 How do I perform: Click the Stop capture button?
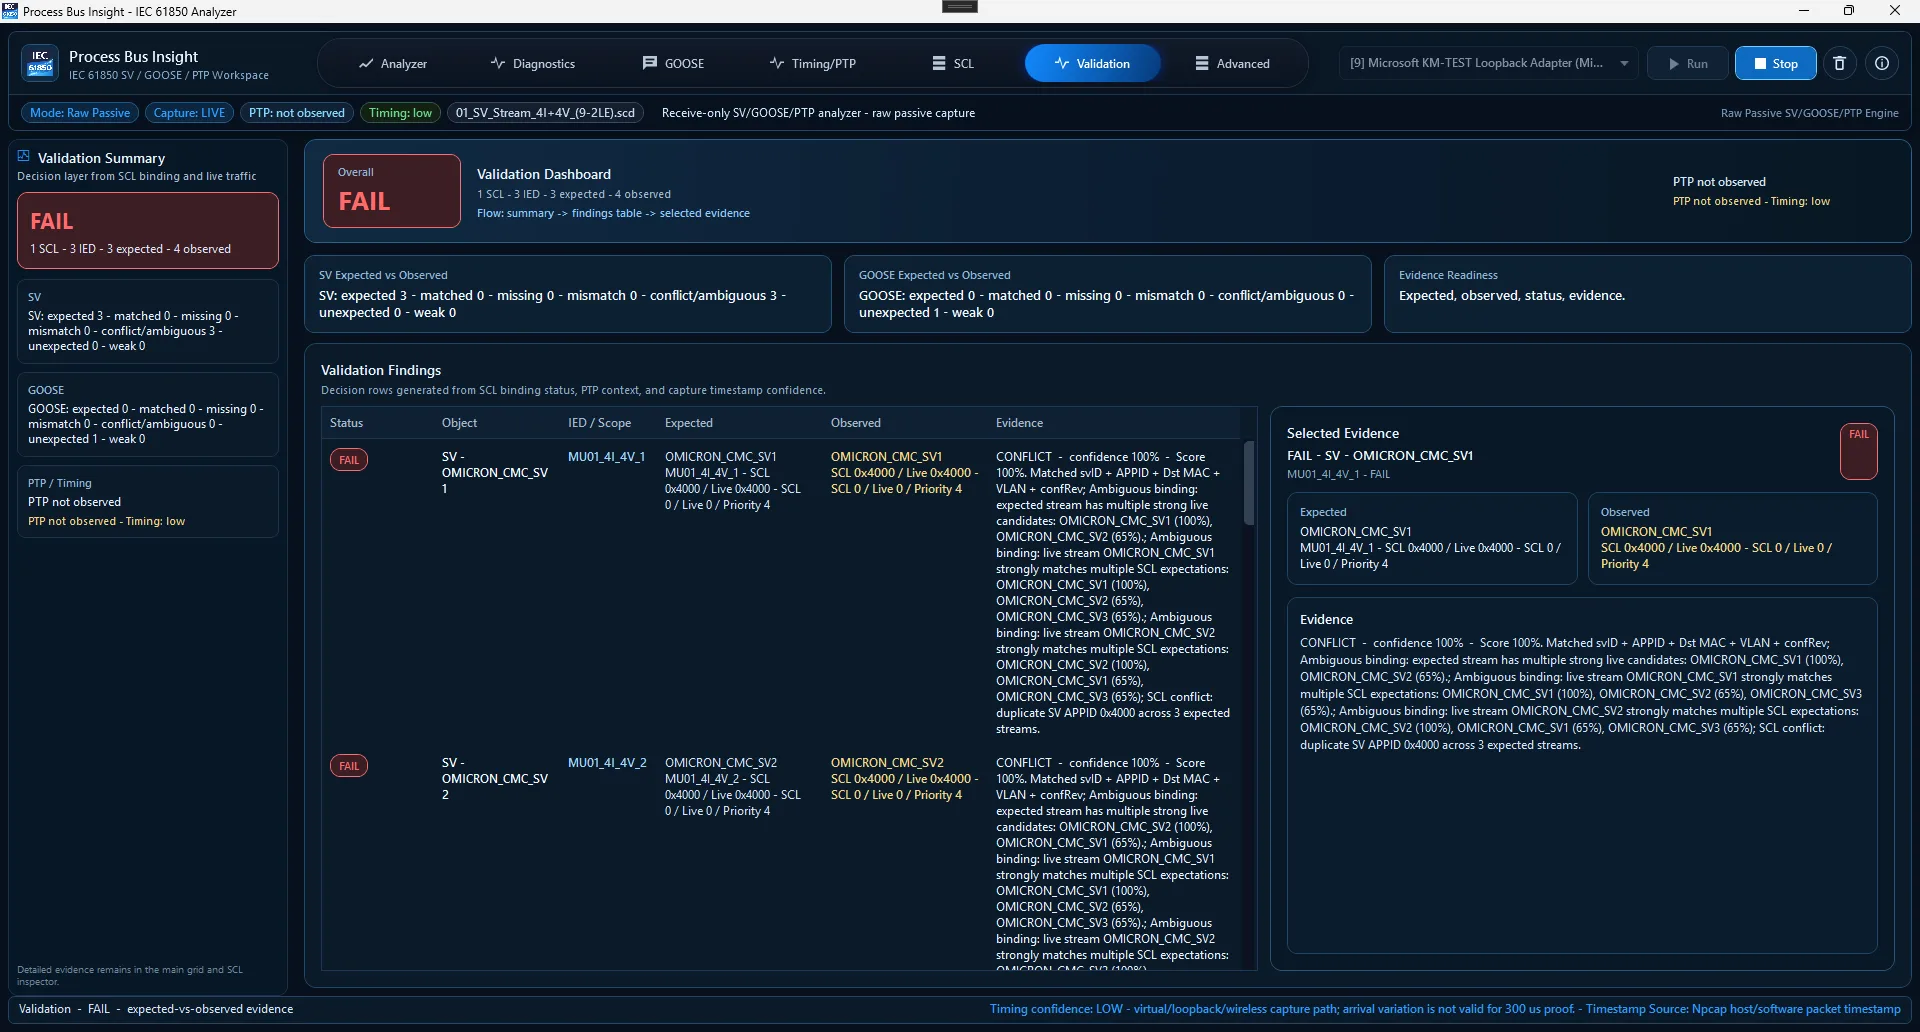(x=1775, y=63)
